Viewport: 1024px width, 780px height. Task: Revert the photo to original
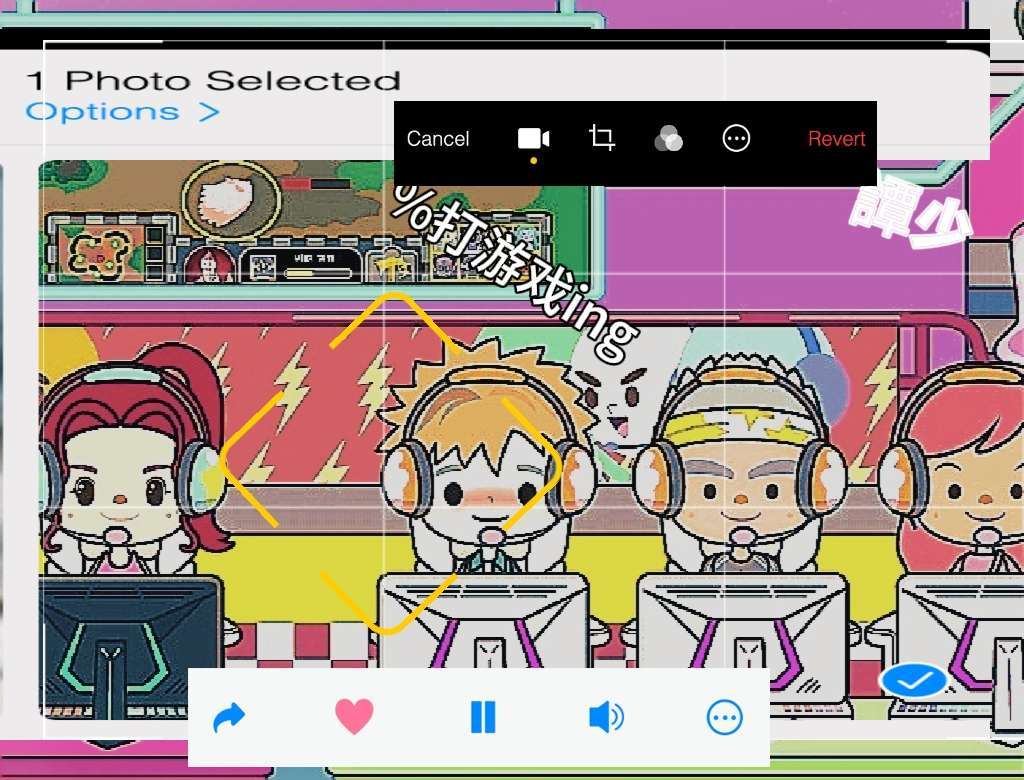(836, 138)
